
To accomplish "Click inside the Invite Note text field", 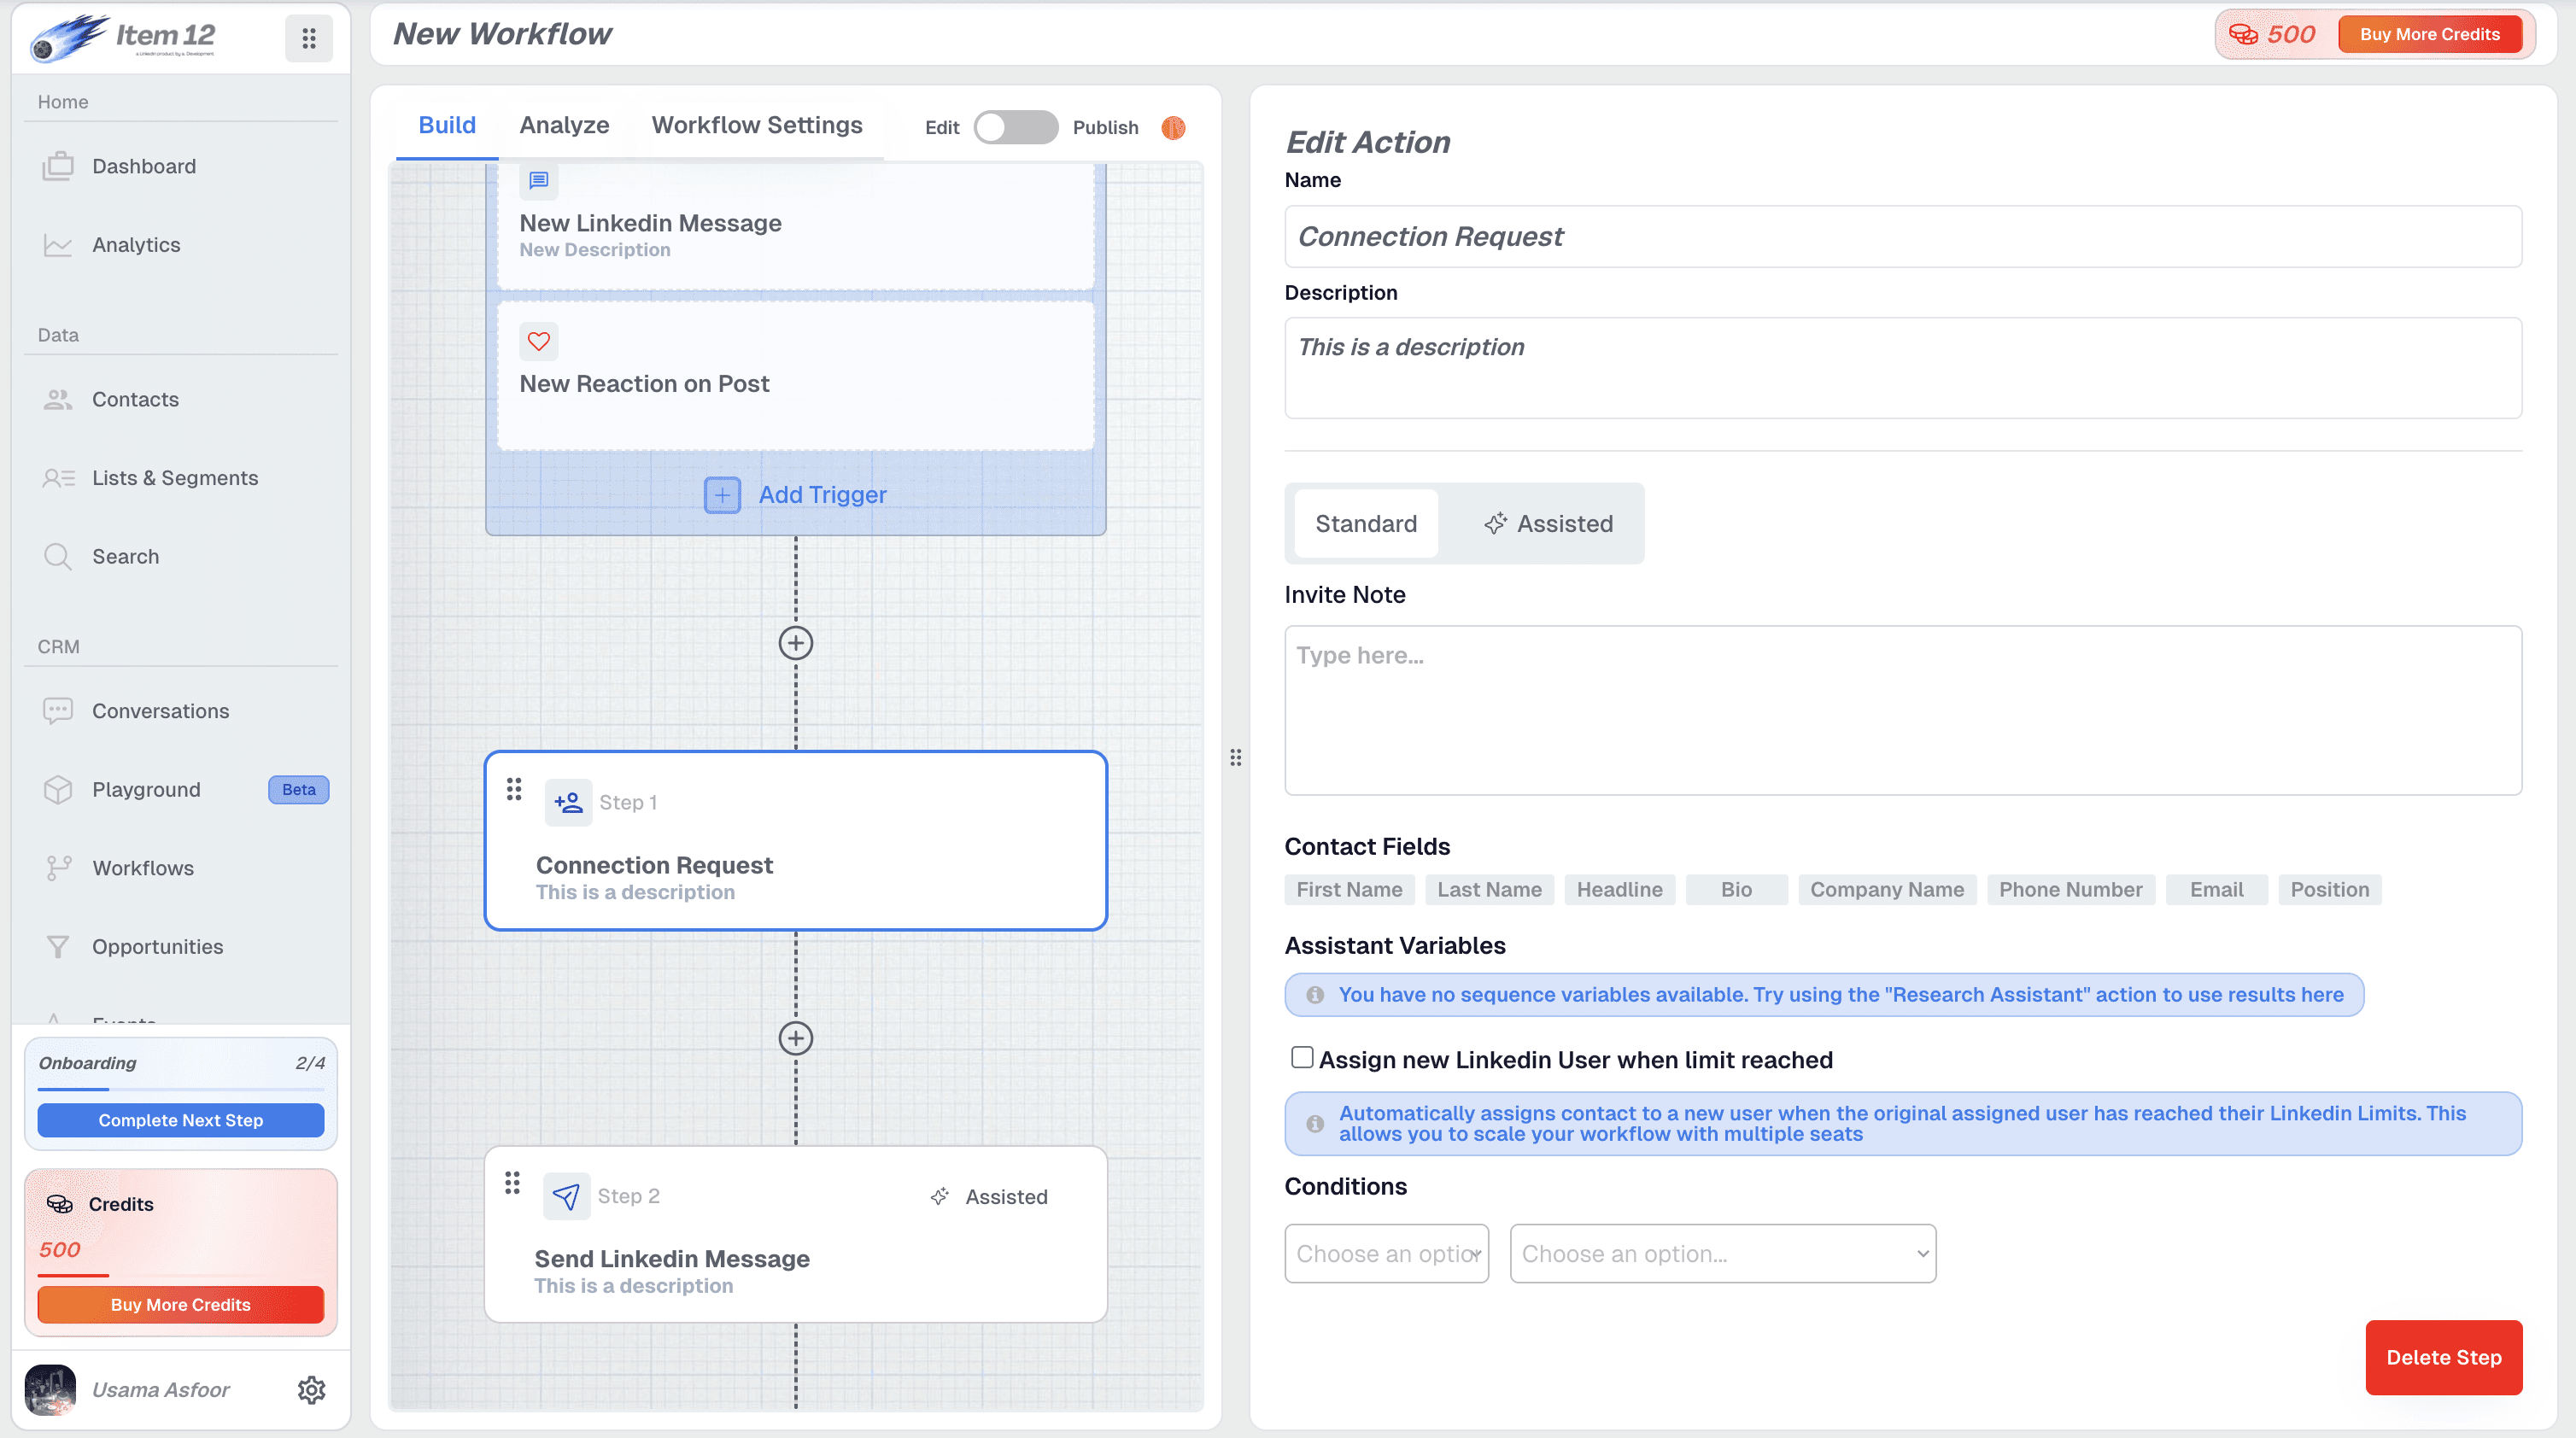I will (x=1900, y=710).
